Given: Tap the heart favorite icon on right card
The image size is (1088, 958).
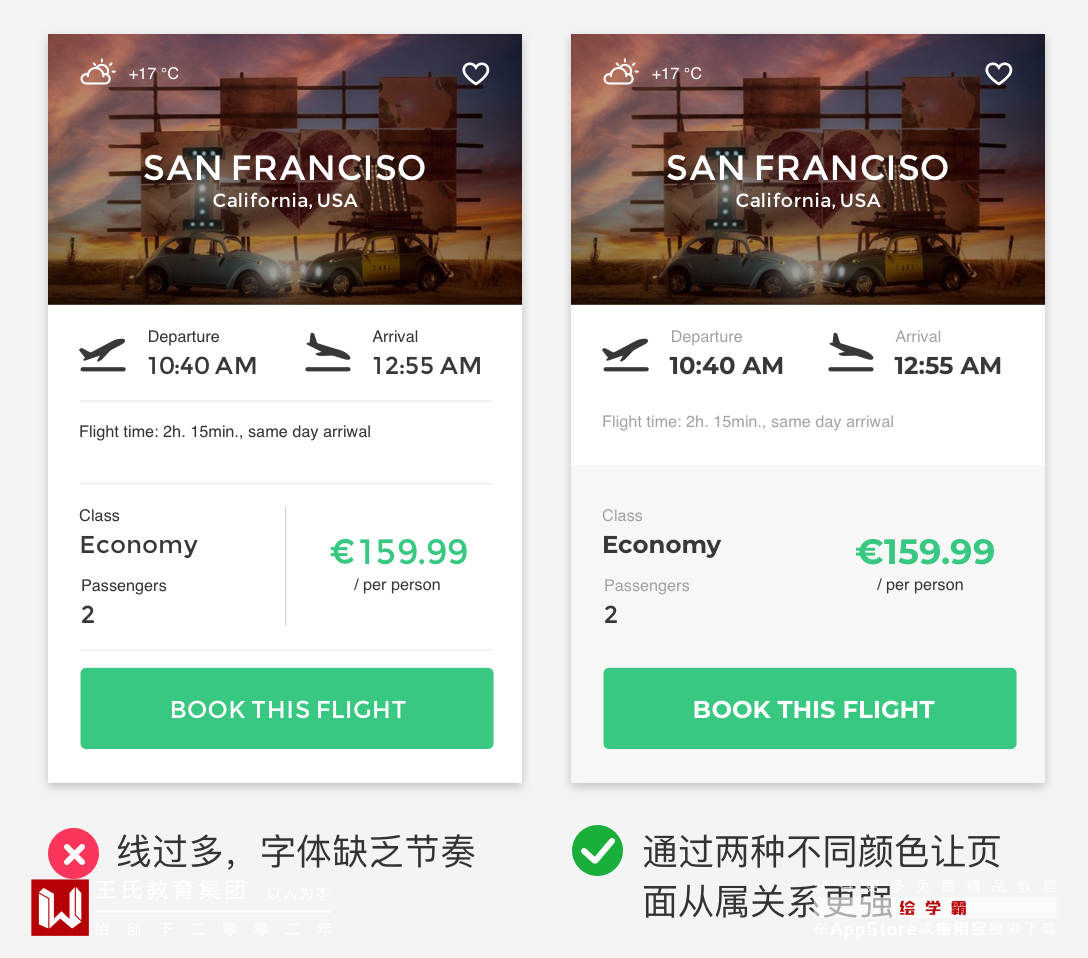Looking at the screenshot, I should [x=999, y=73].
